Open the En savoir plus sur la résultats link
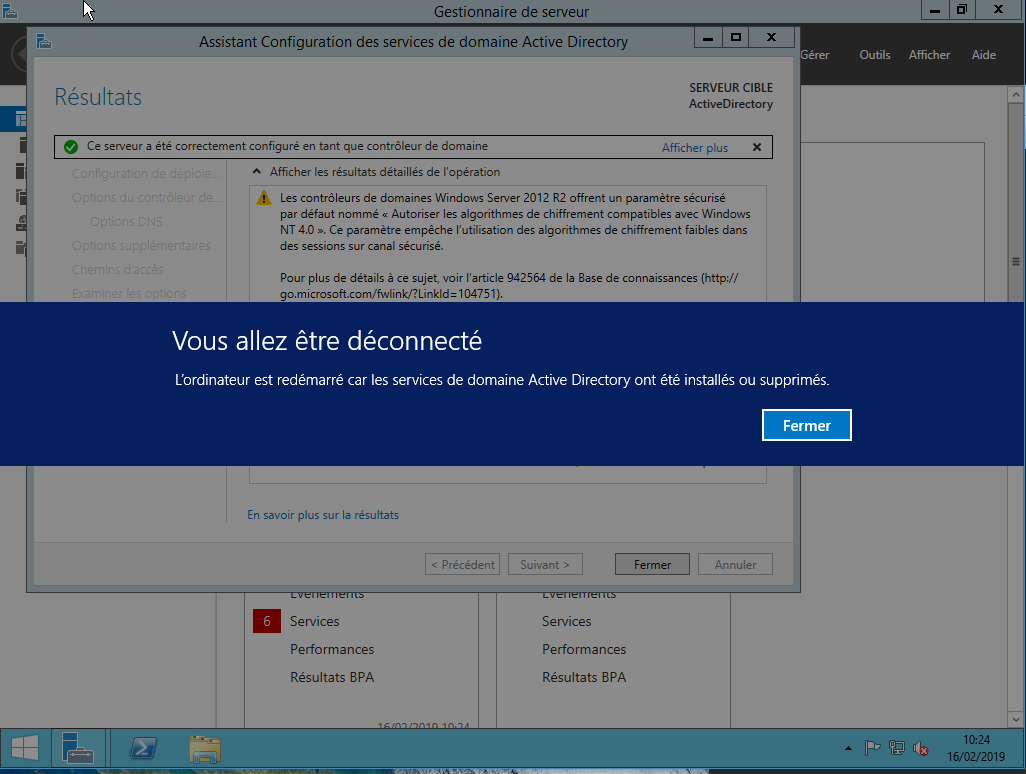Viewport: 1026px width, 774px height. click(x=323, y=515)
